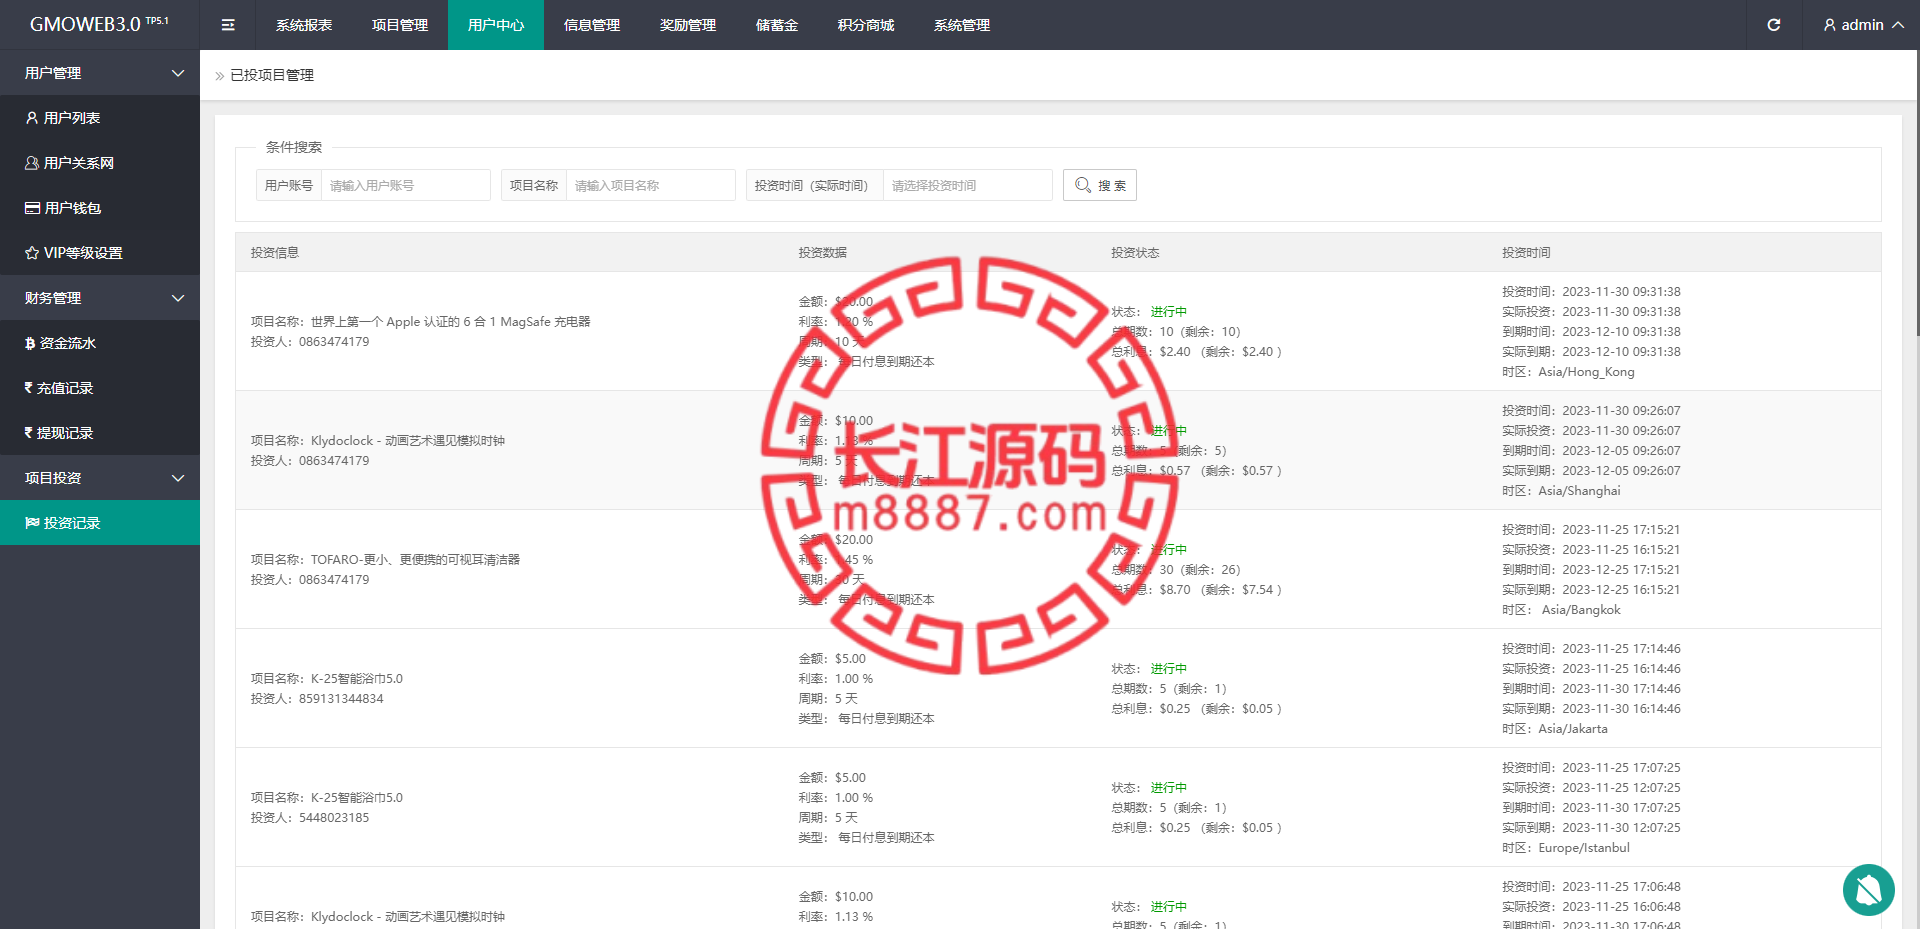Collapse the 用户管理 sidebar group

tap(100, 73)
